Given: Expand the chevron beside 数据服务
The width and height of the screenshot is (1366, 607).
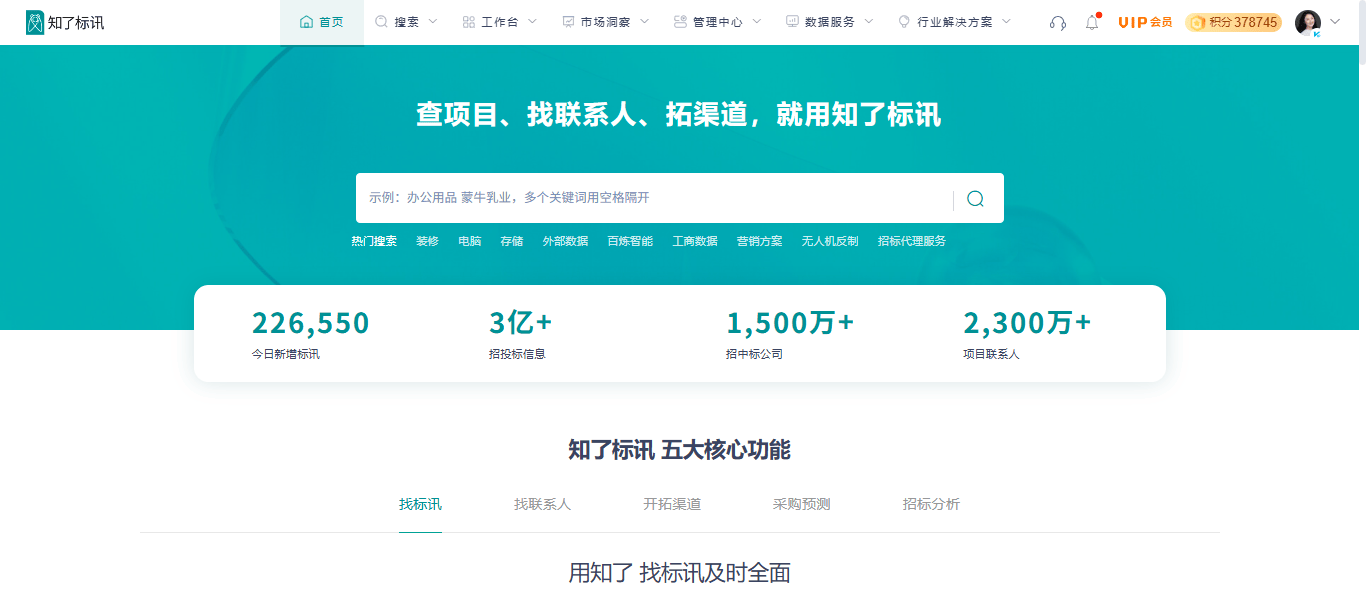Looking at the screenshot, I should click(x=868, y=22).
